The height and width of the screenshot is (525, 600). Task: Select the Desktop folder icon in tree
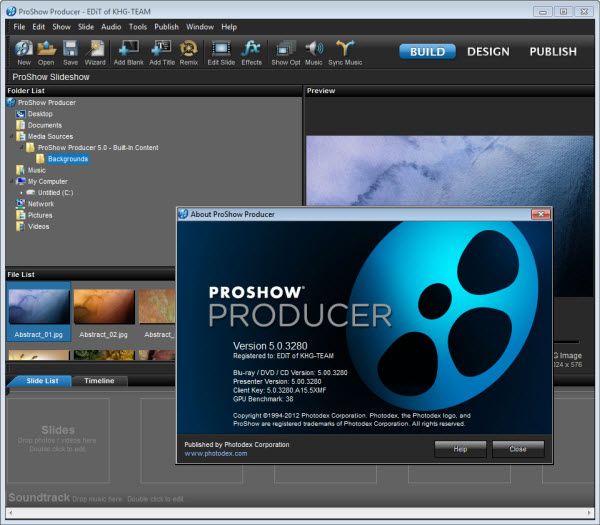tap(21, 114)
